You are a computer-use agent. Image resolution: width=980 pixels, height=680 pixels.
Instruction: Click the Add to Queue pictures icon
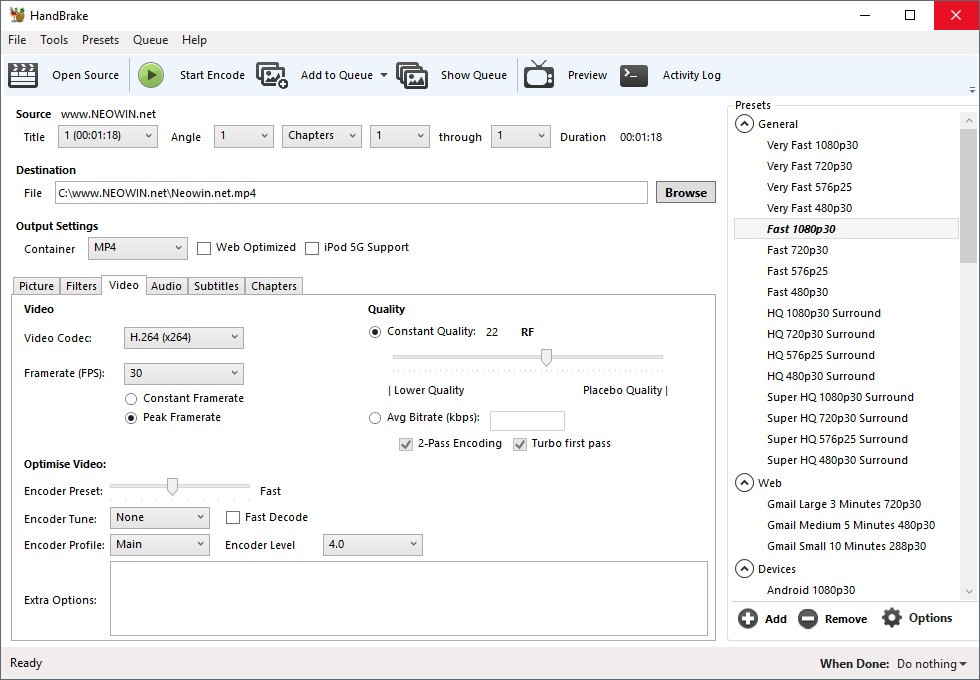pyautogui.click(x=272, y=75)
